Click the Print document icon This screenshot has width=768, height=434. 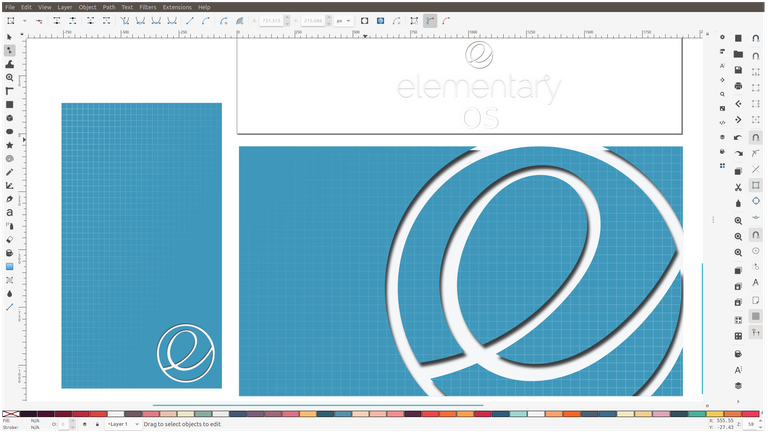[x=738, y=86]
